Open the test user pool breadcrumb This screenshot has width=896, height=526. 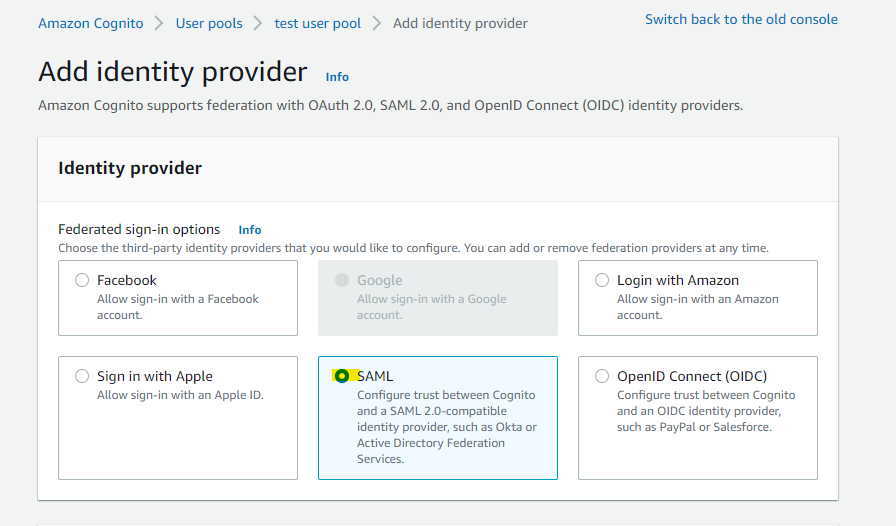tap(318, 23)
